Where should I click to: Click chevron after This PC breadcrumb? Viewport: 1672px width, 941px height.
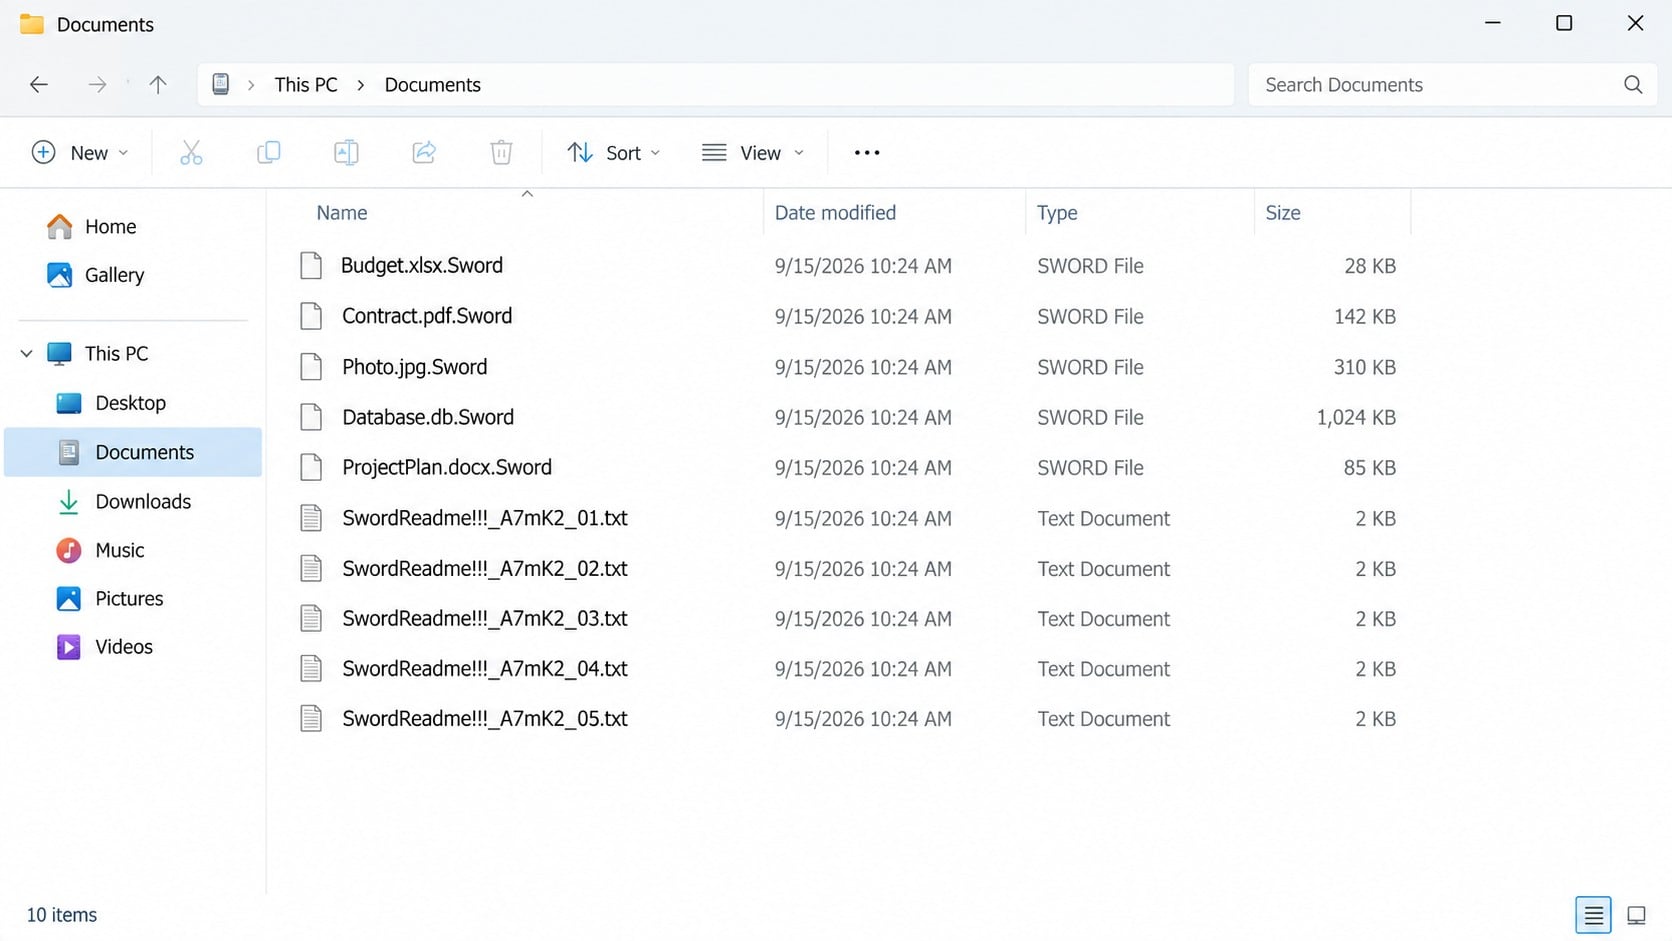361,85
